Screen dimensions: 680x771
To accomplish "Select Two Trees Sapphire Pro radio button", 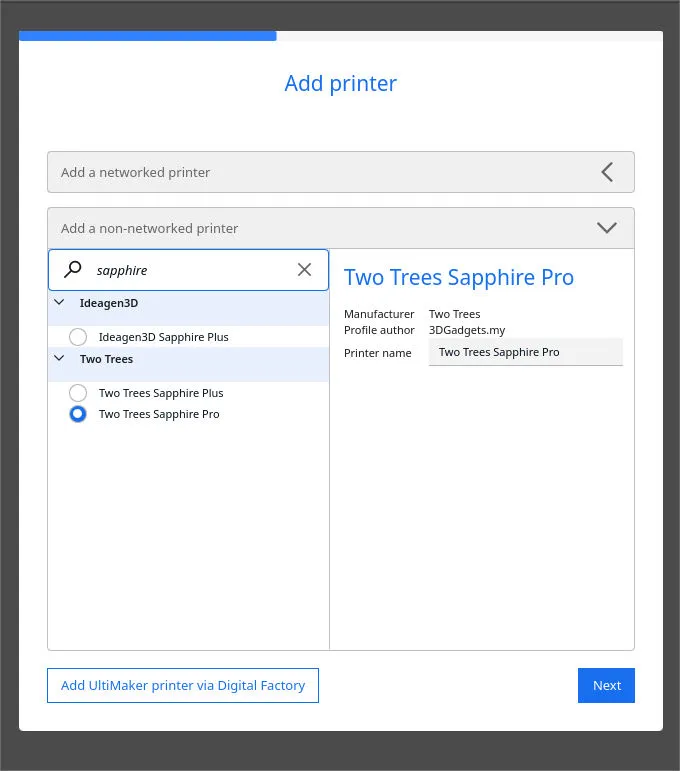I will point(78,414).
